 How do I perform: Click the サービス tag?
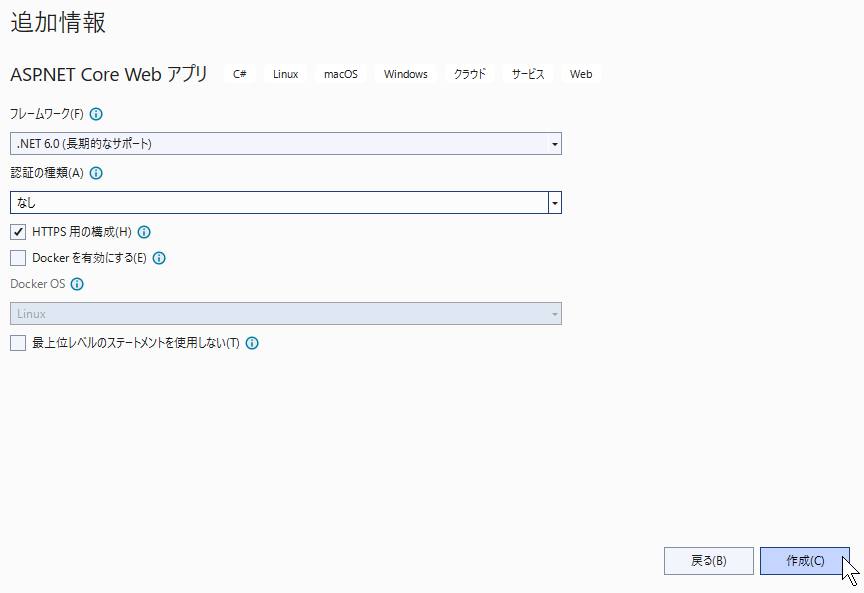[x=528, y=74]
